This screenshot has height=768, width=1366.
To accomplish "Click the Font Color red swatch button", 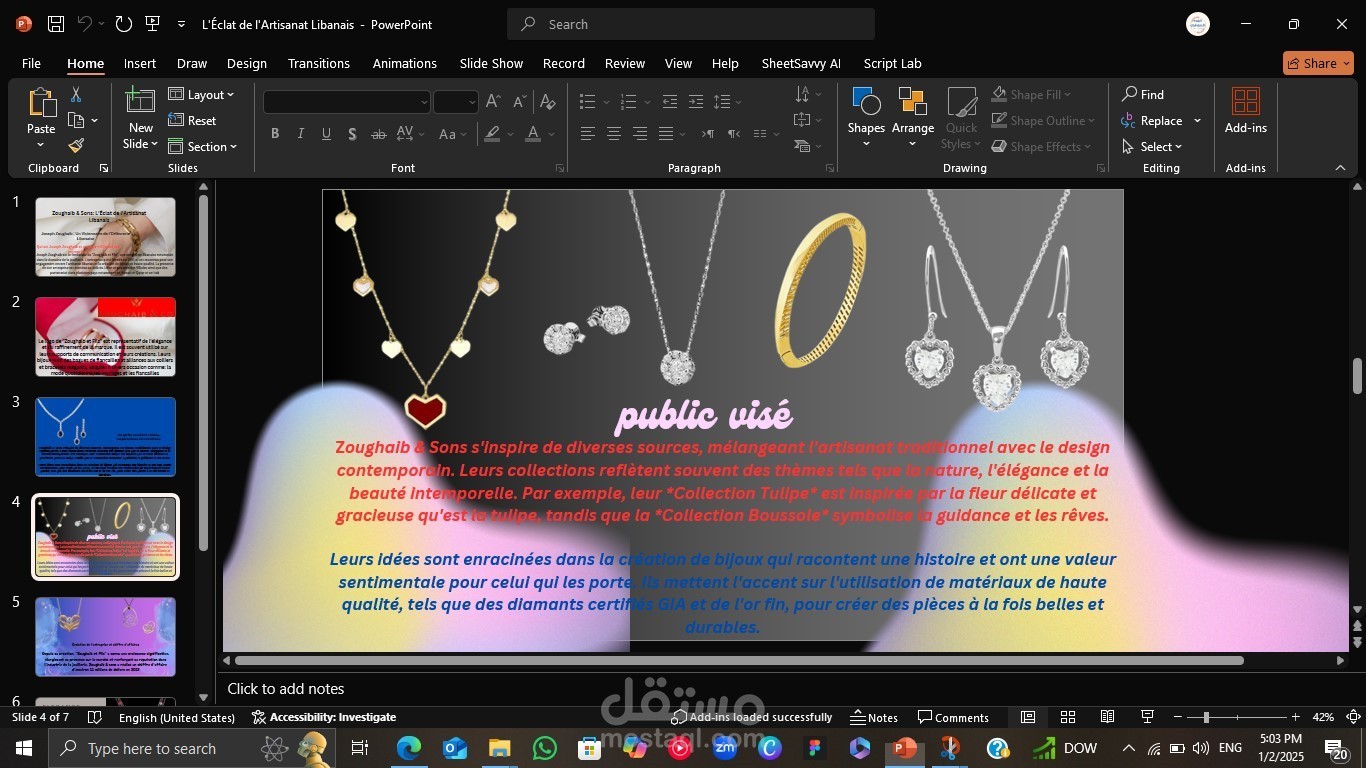I will 533,134.
